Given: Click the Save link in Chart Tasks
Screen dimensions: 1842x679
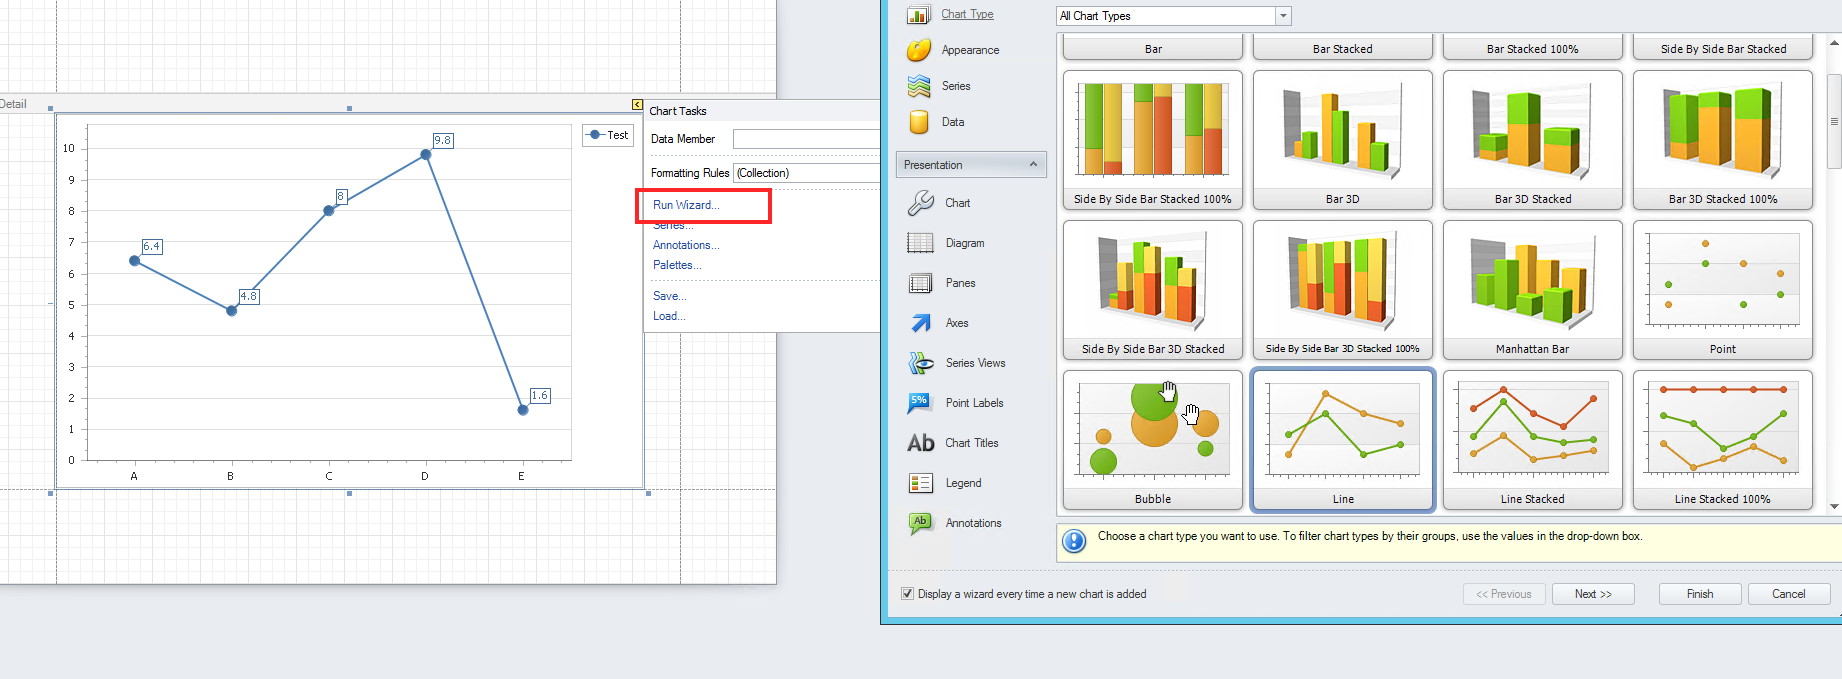Looking at the screenshot, I should [670, 296].
